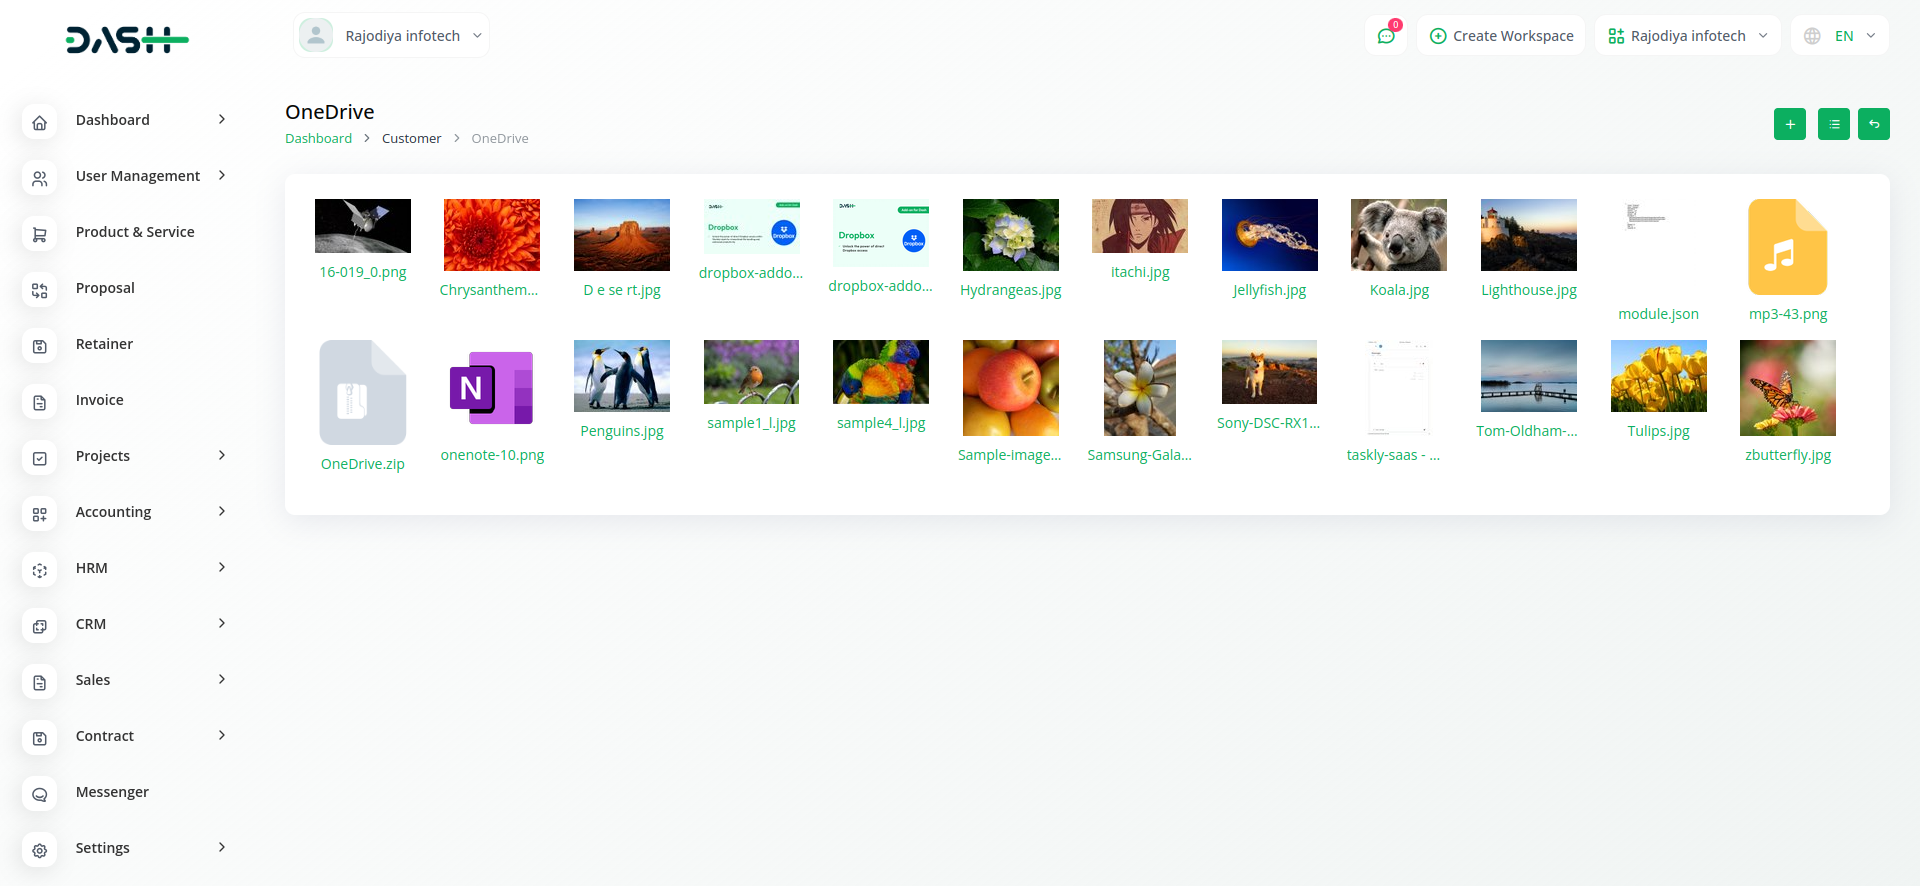Select the Penguins.jpg image thumbnail
Viewport: 1920px width, 886px height.
[x=621, y=376]
